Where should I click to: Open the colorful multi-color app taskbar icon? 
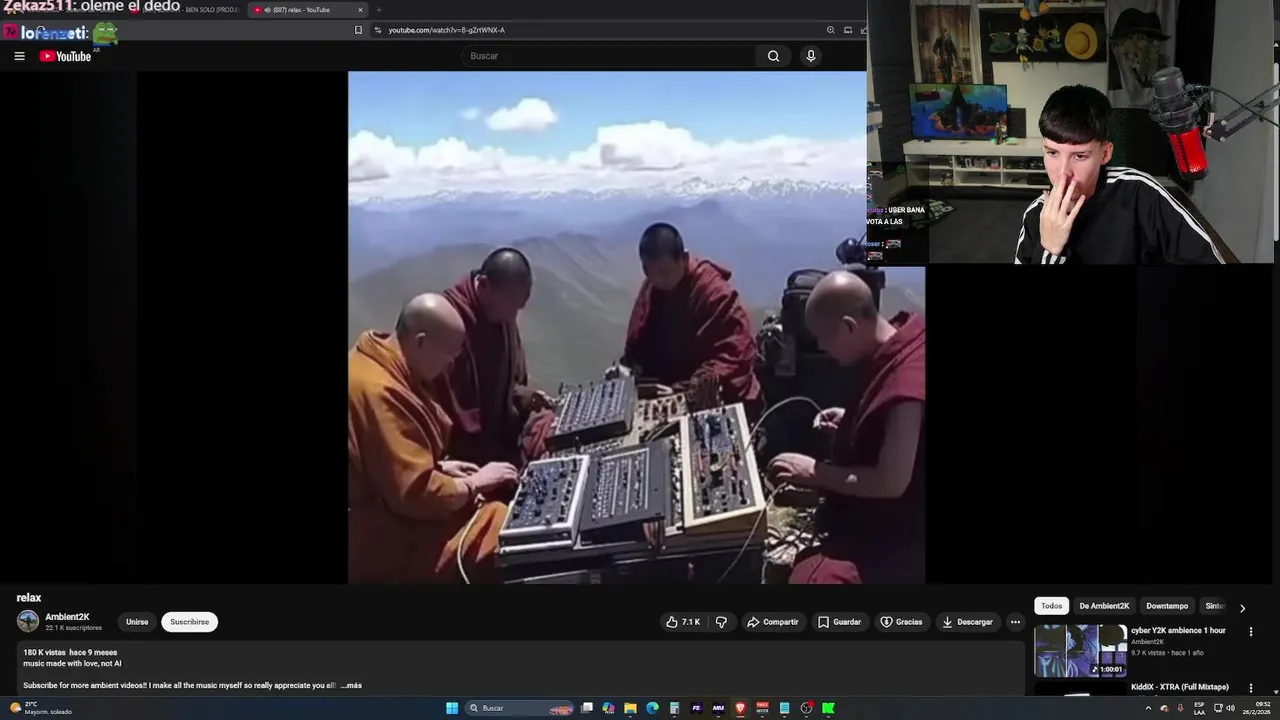pos(608,708)
